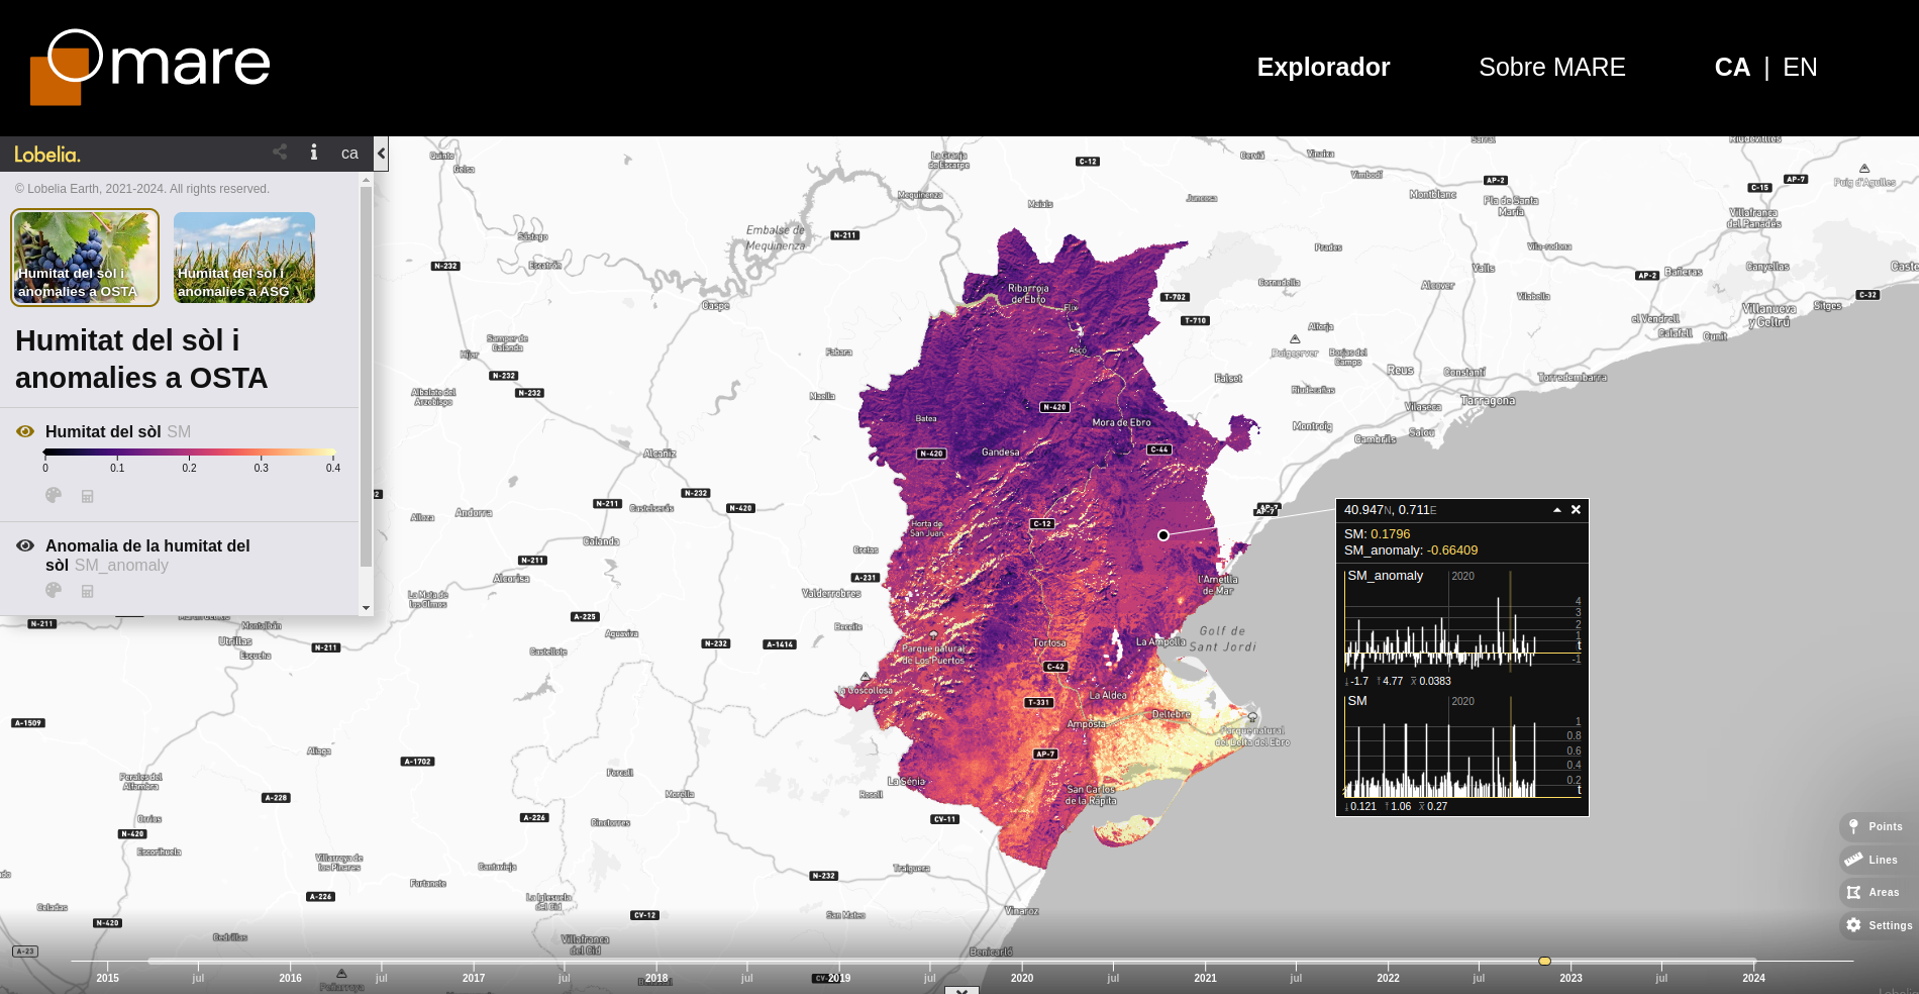The height and width of the screenshot is (994, 1919).
Task: Click the Tortosa town label on map
Action: pyautogui.click(x=1049, y=643)
